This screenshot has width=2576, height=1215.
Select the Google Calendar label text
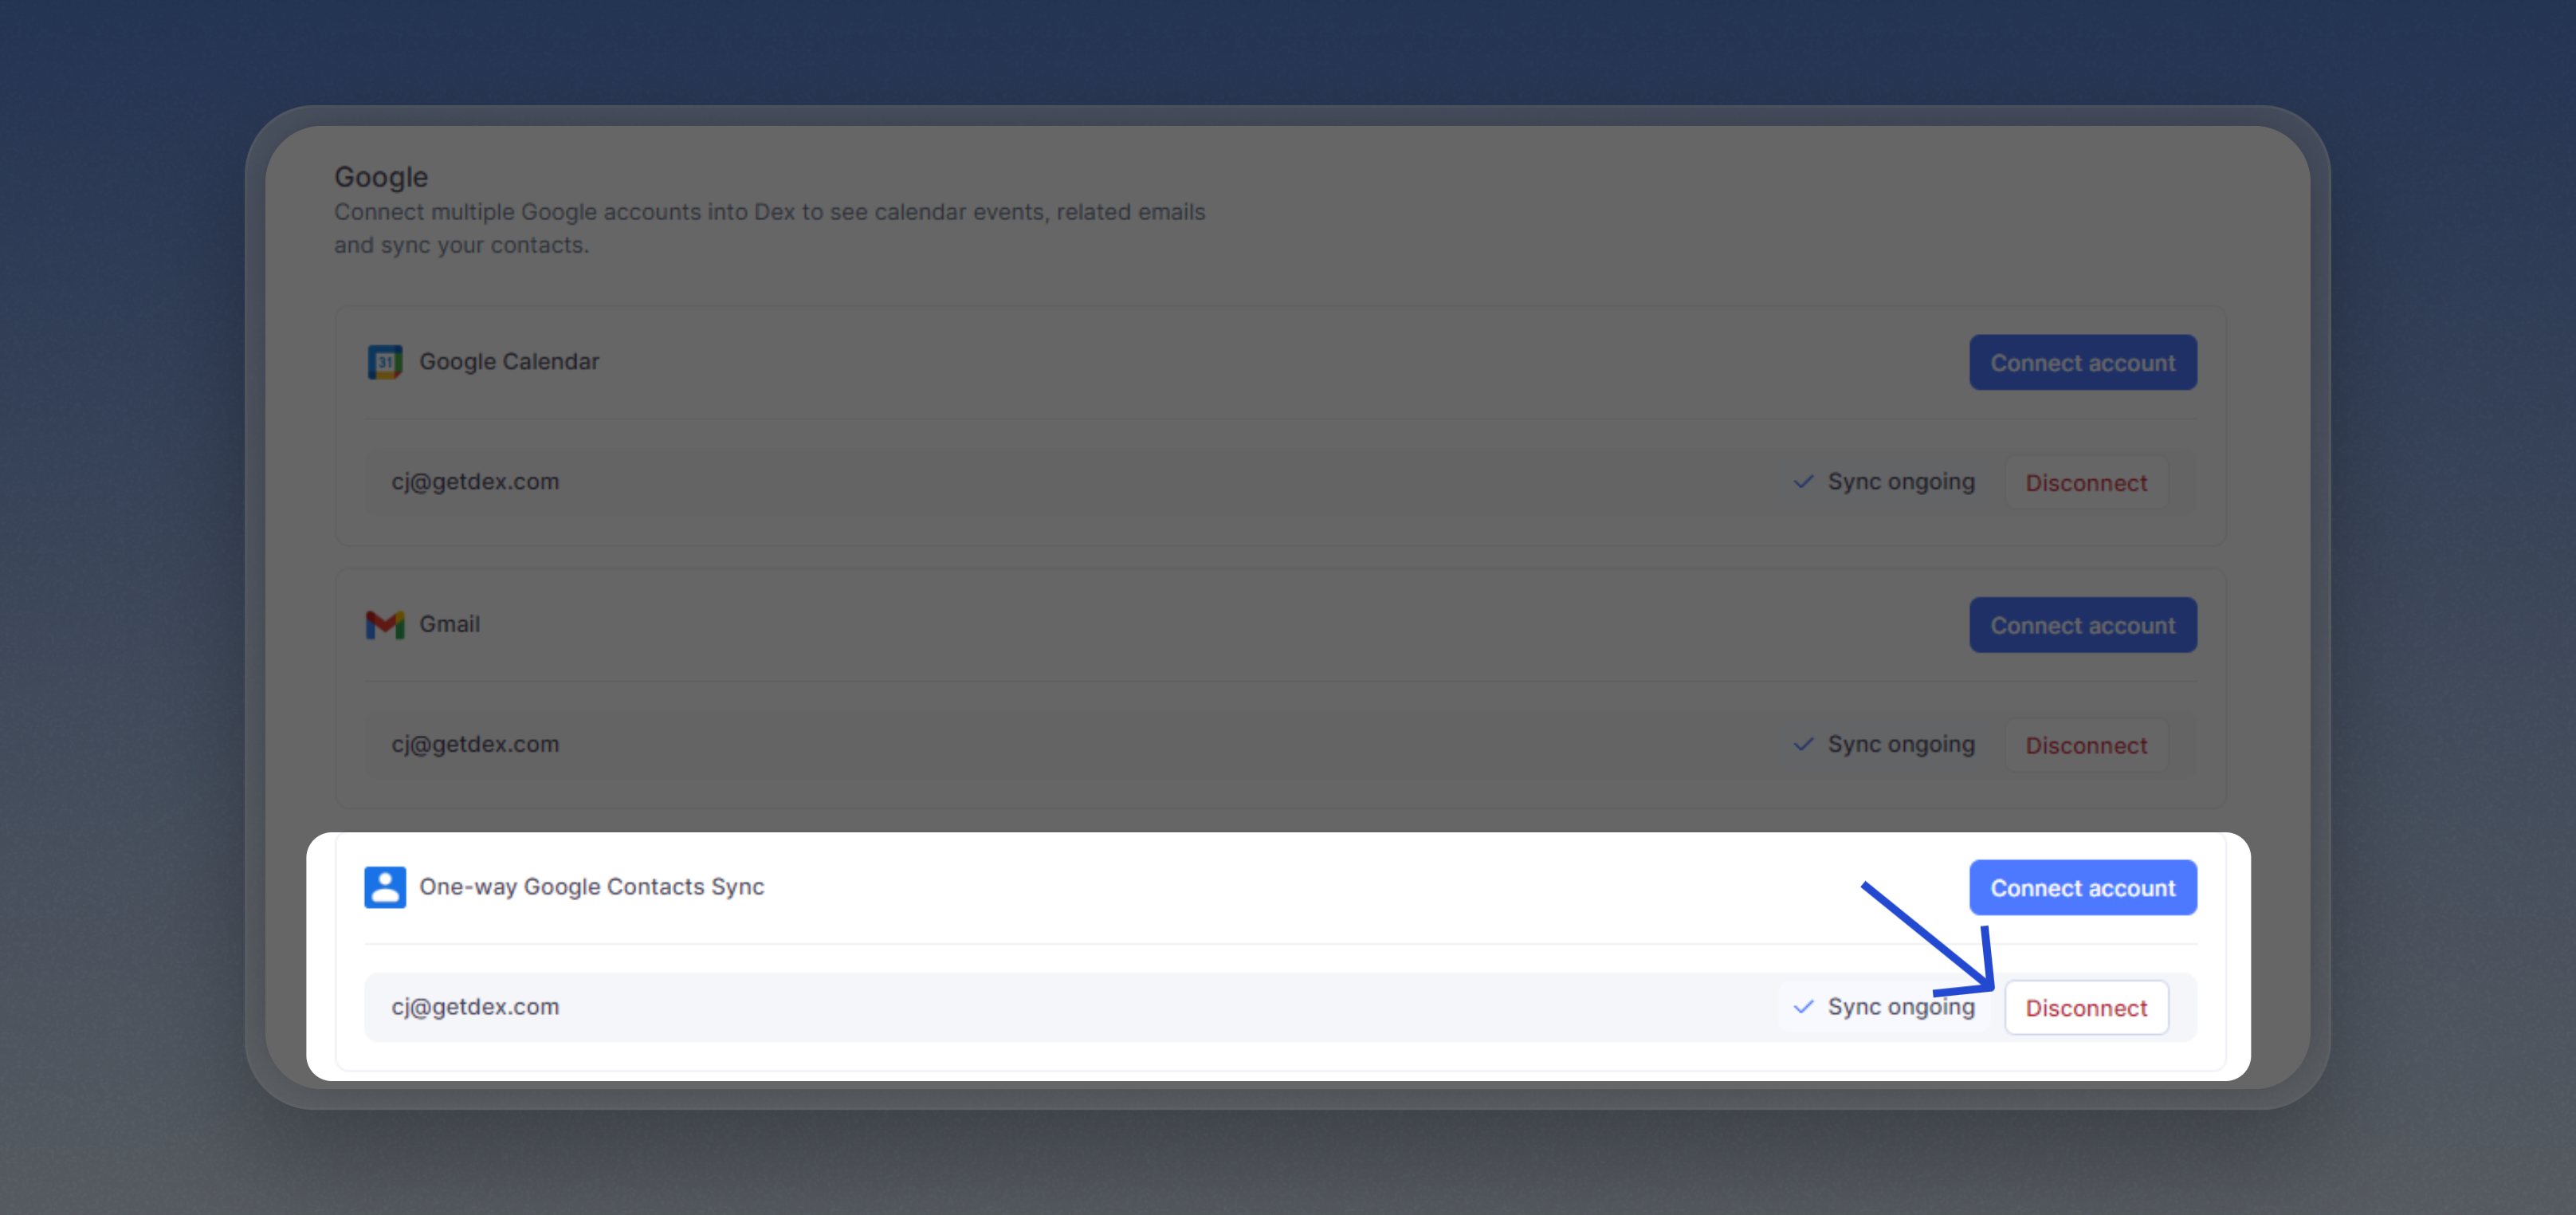509,362
